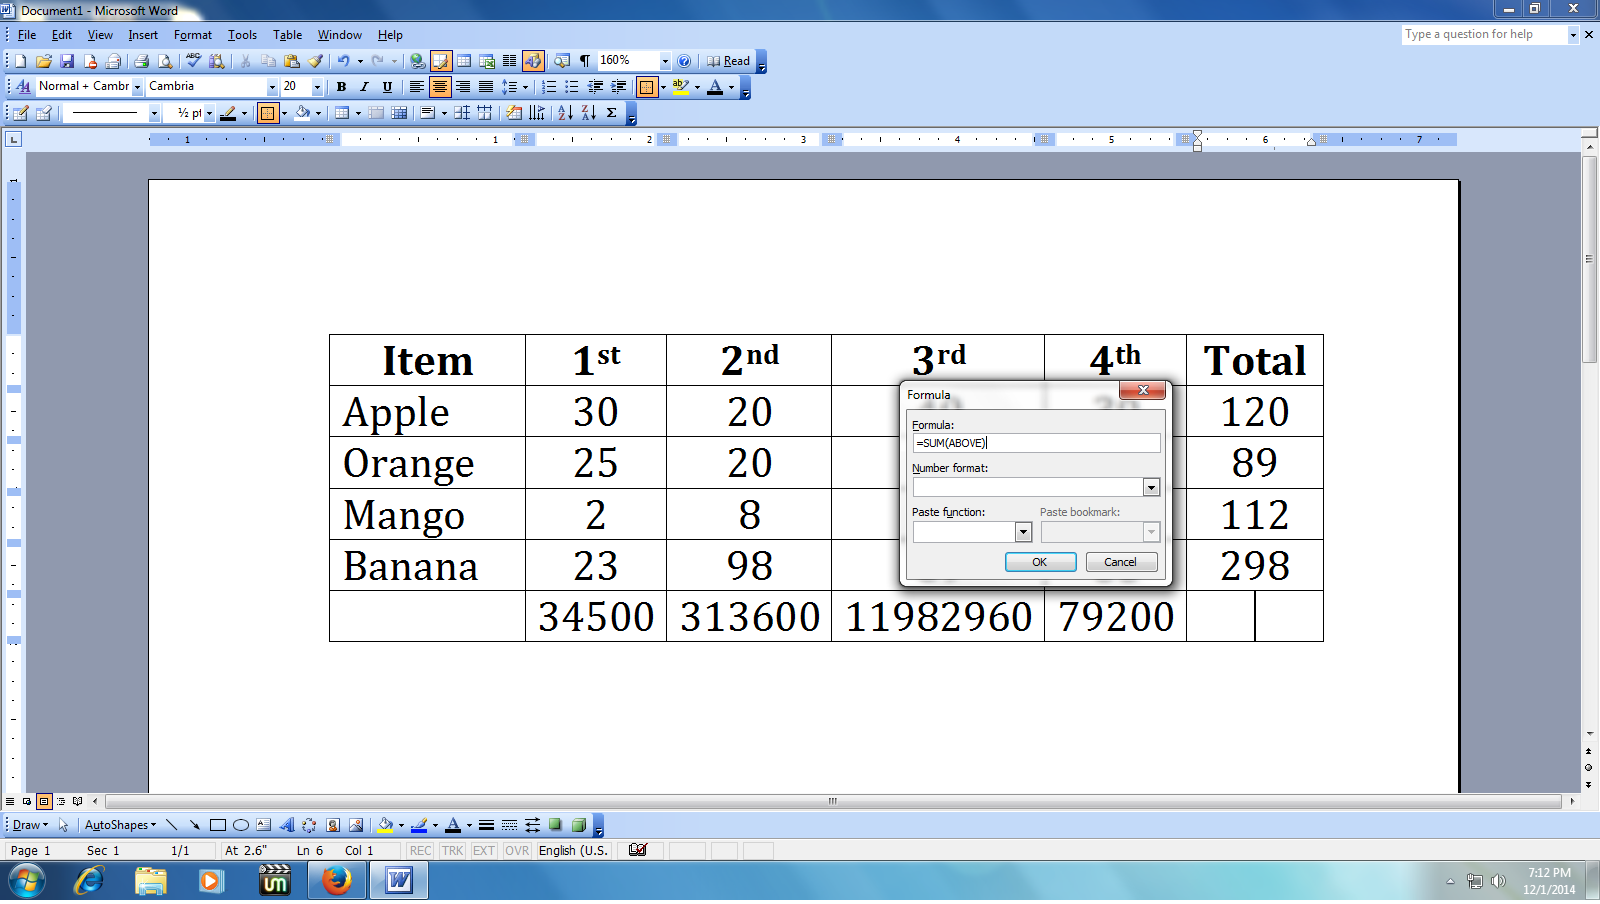The height and width of the screenshot is (904, 1600).
Task: Click the AutoSum icon in the Tables toolbar
Action: pyautogui.click(x=611, y=113)
